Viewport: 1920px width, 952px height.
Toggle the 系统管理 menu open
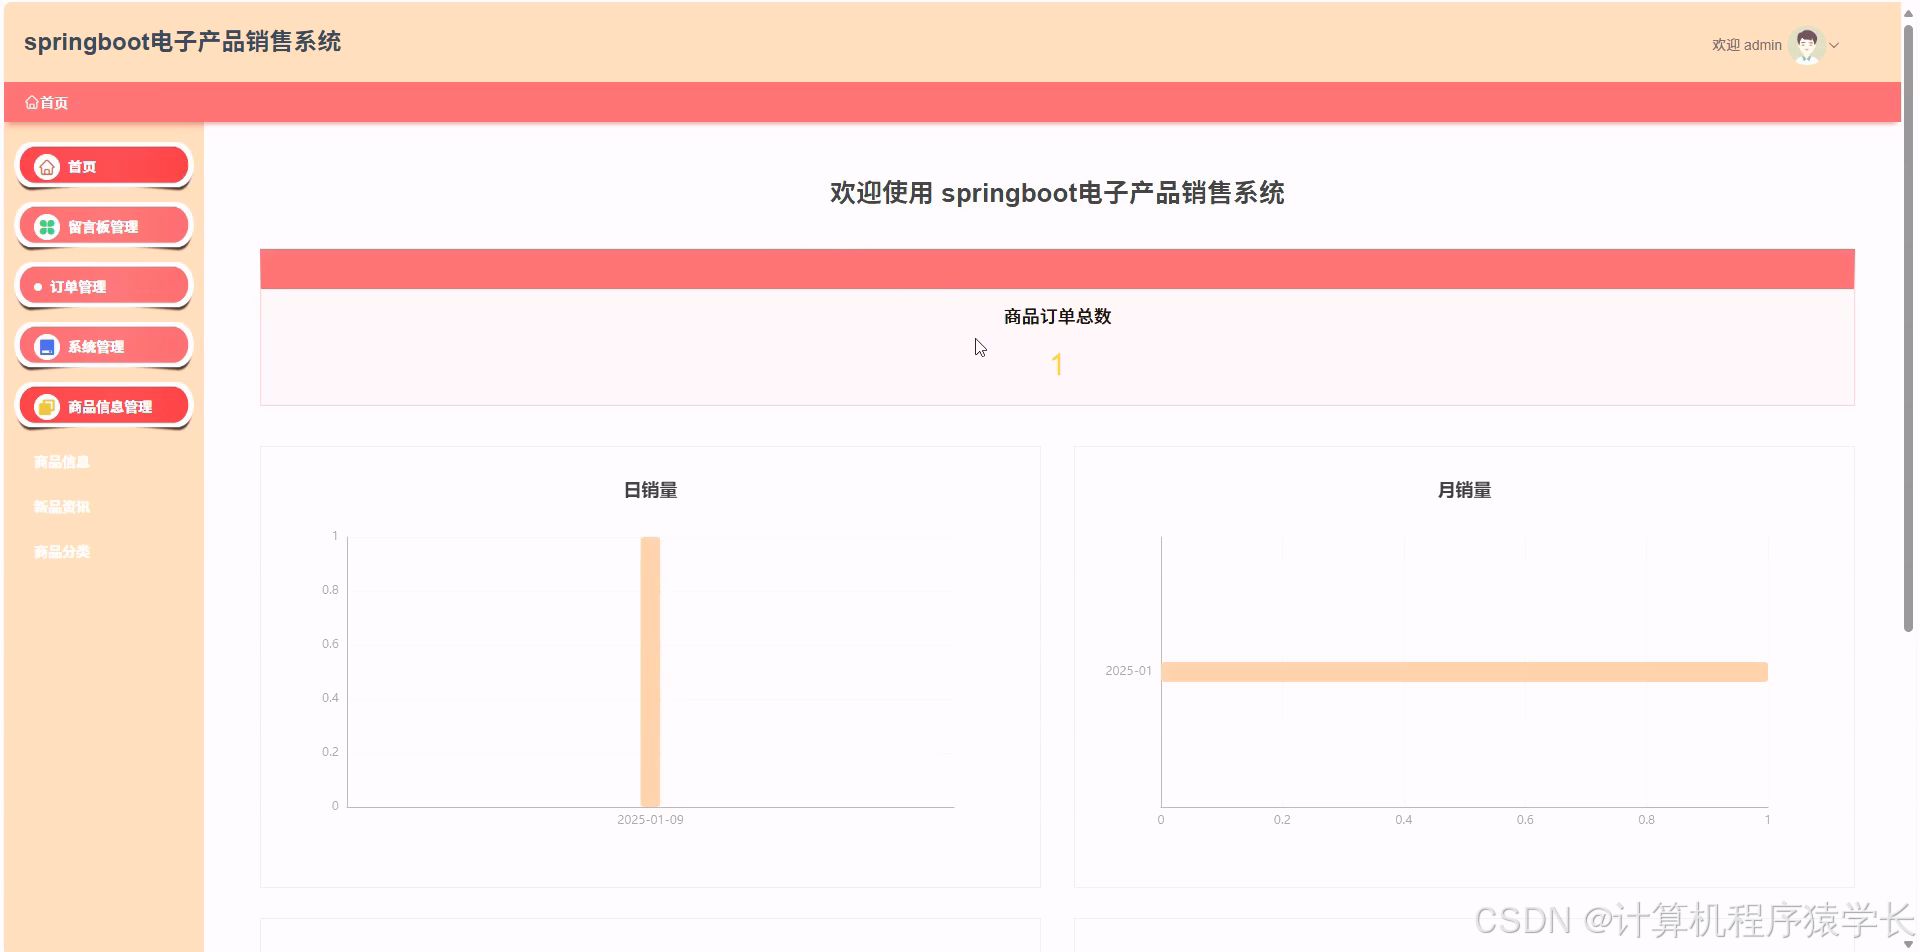pos(103,345)
